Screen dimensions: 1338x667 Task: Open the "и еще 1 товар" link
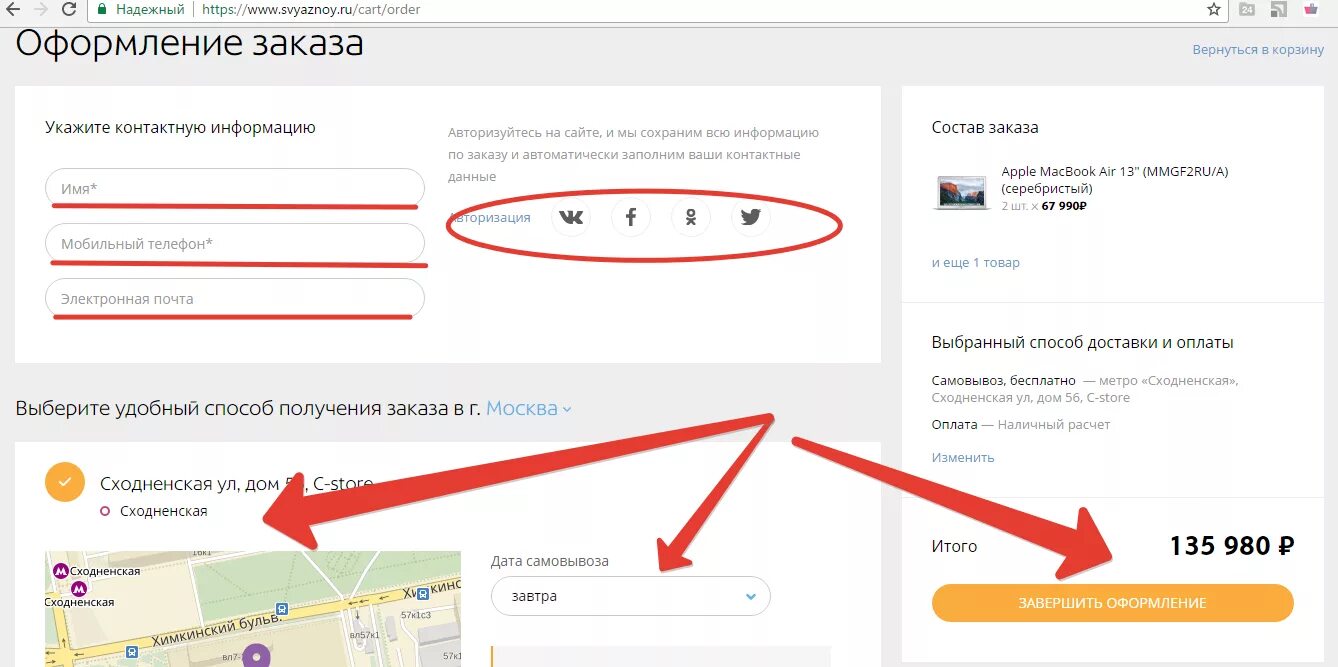[x=976, y=262]
